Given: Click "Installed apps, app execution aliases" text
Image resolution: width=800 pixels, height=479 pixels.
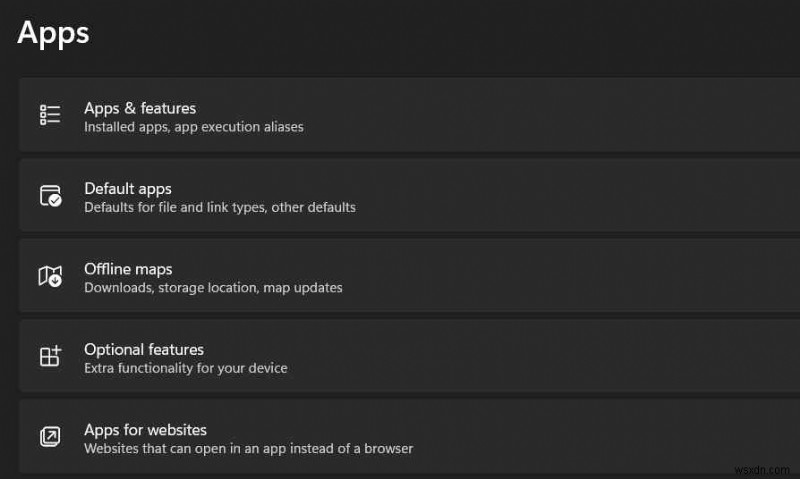Looking at the screenshot, I should pos(194,127).
